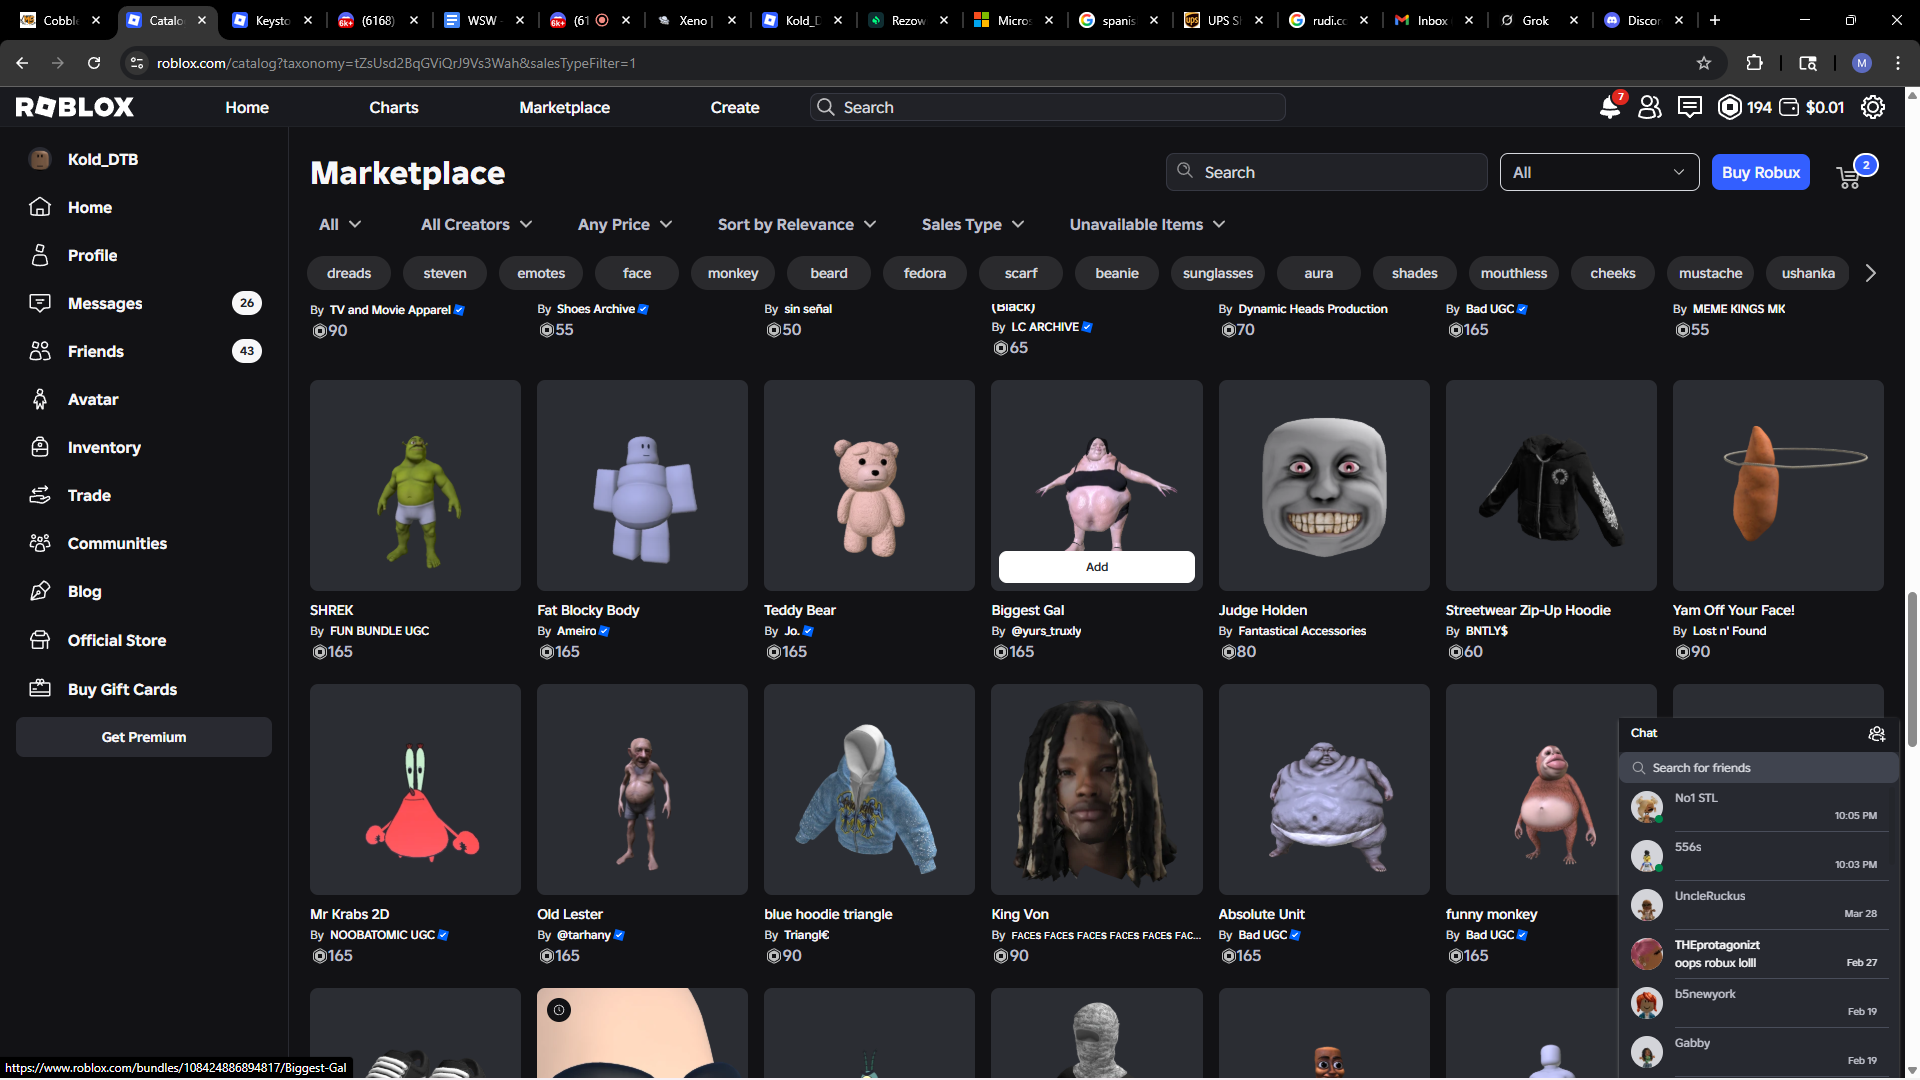The image size is (1920, 1080).
Task: Show more topic chips with right chevron
Action: [x=1871, y=273]
